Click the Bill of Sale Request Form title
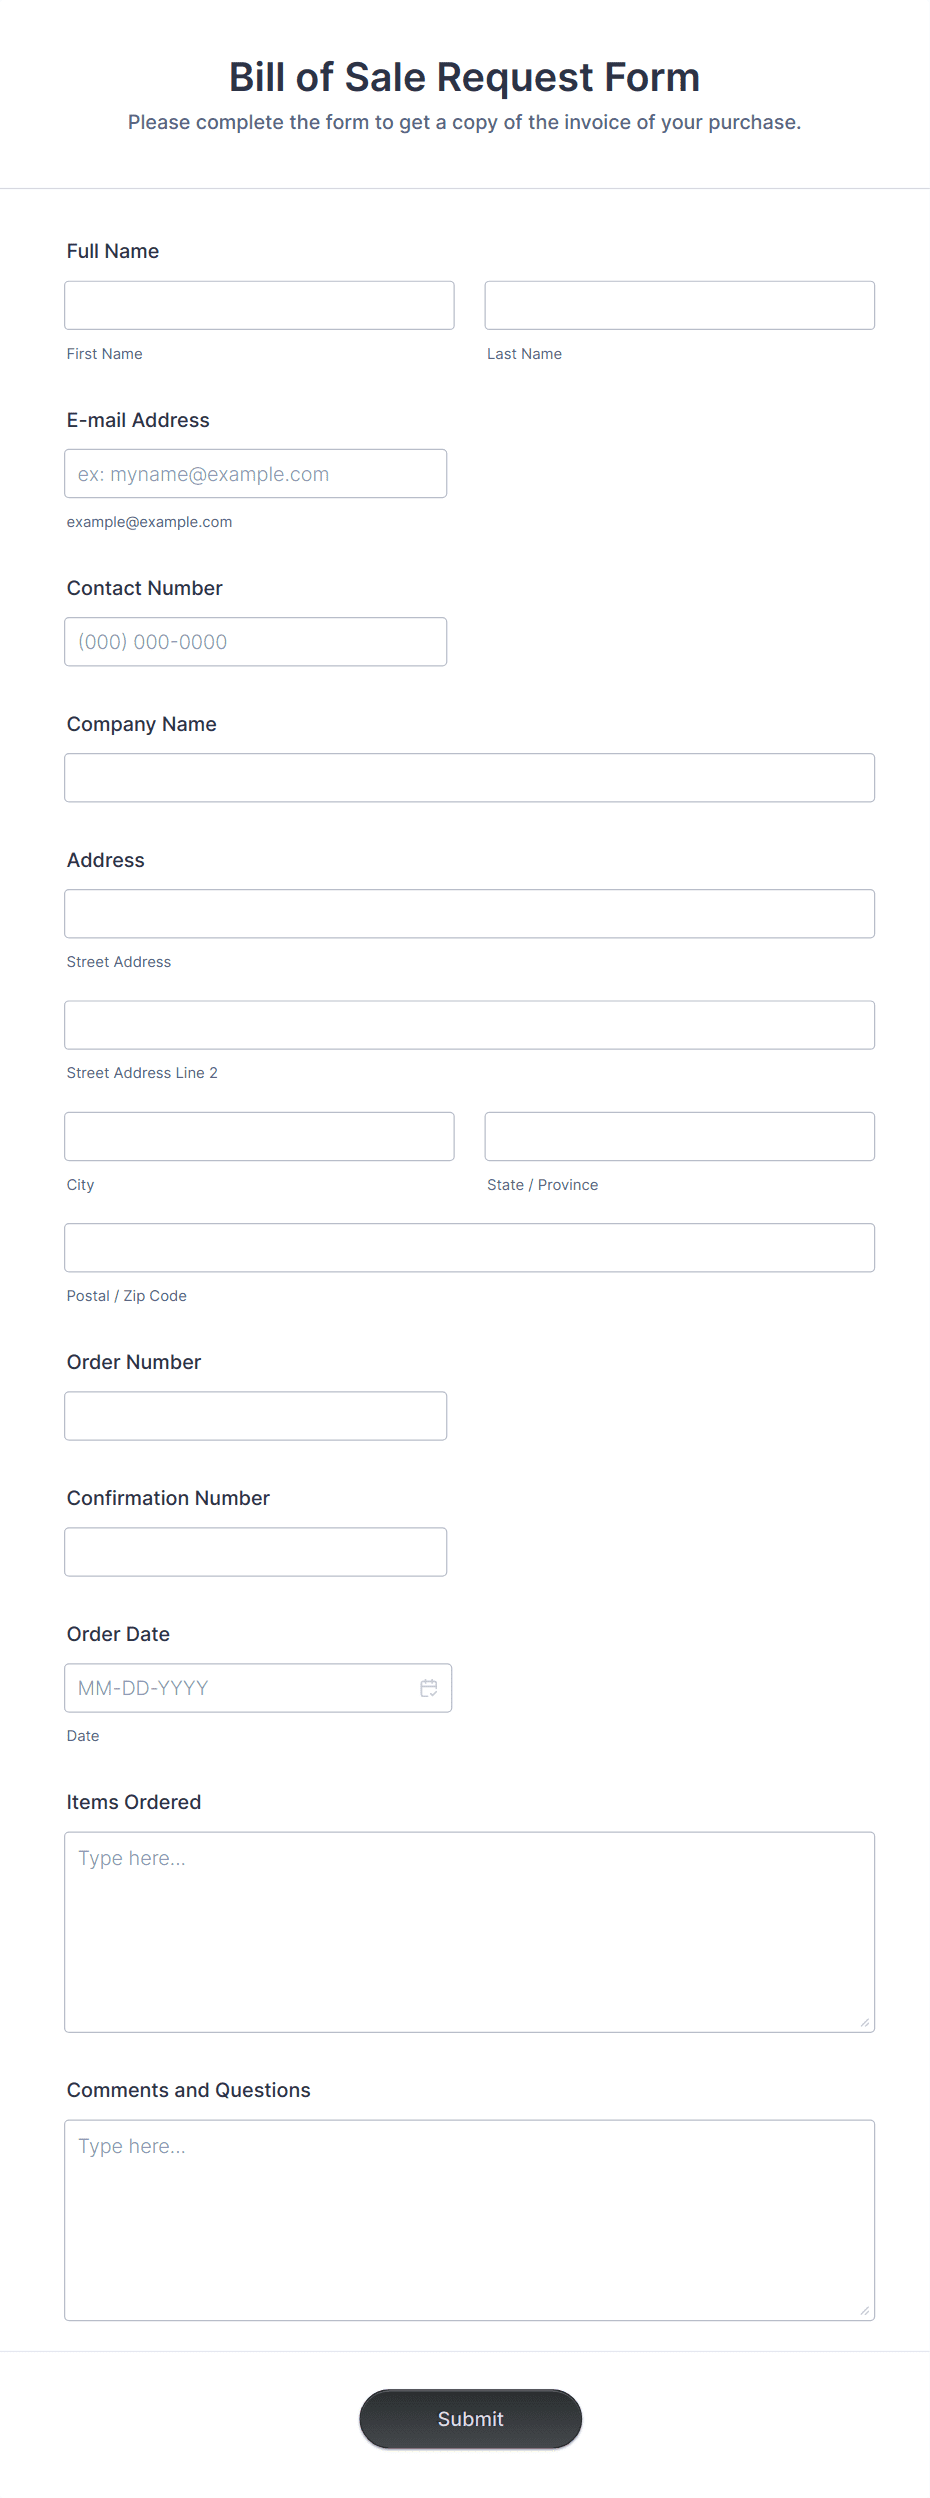Screen dimensions: 930x2498 [x=464, y=76]
